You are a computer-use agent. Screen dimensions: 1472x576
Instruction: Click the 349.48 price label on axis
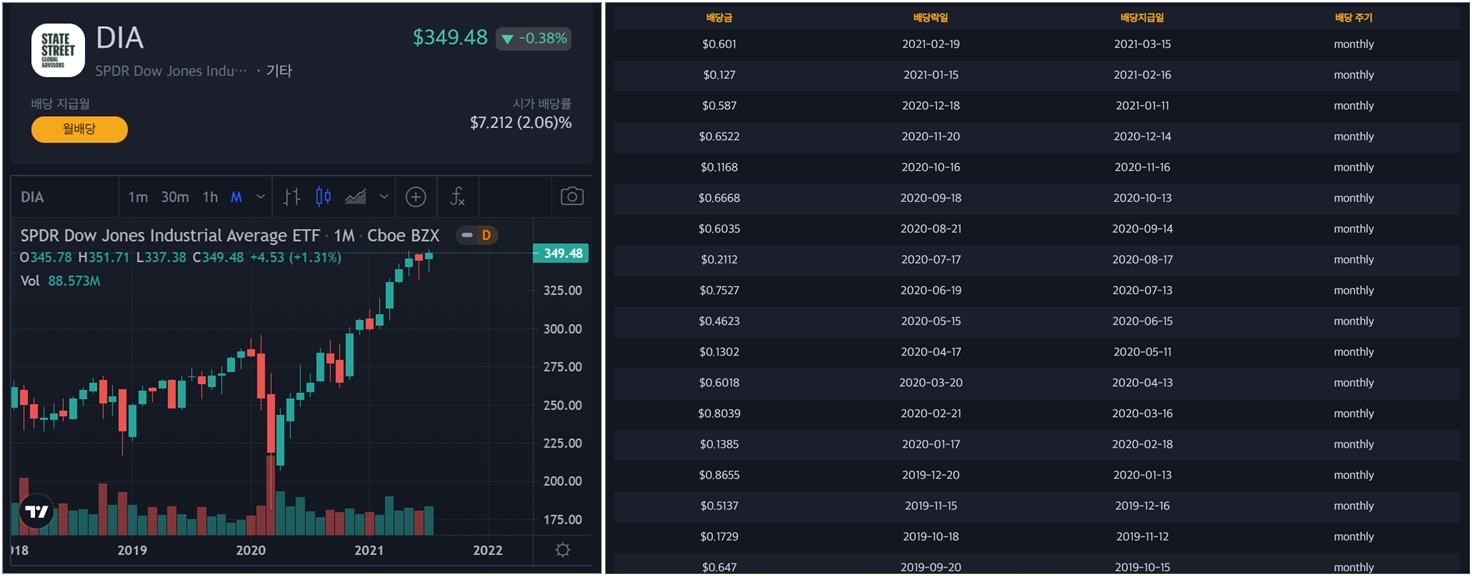561,253
